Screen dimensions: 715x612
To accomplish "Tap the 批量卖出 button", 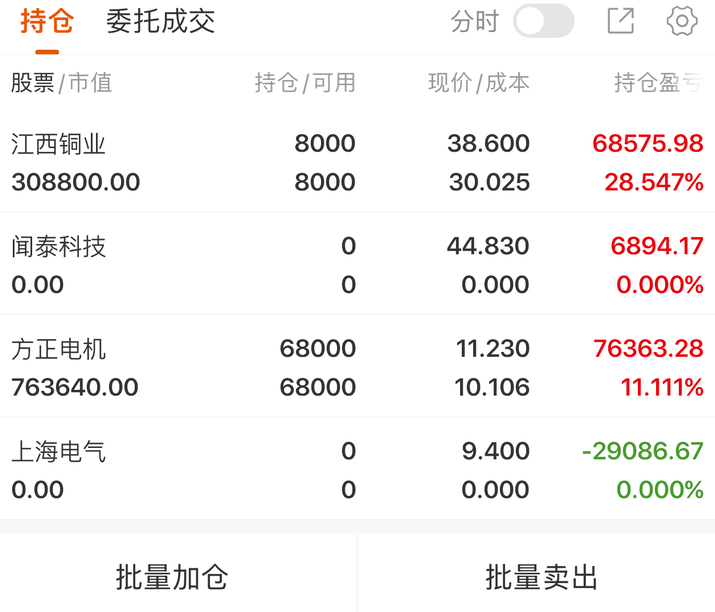I will (541, 577).
